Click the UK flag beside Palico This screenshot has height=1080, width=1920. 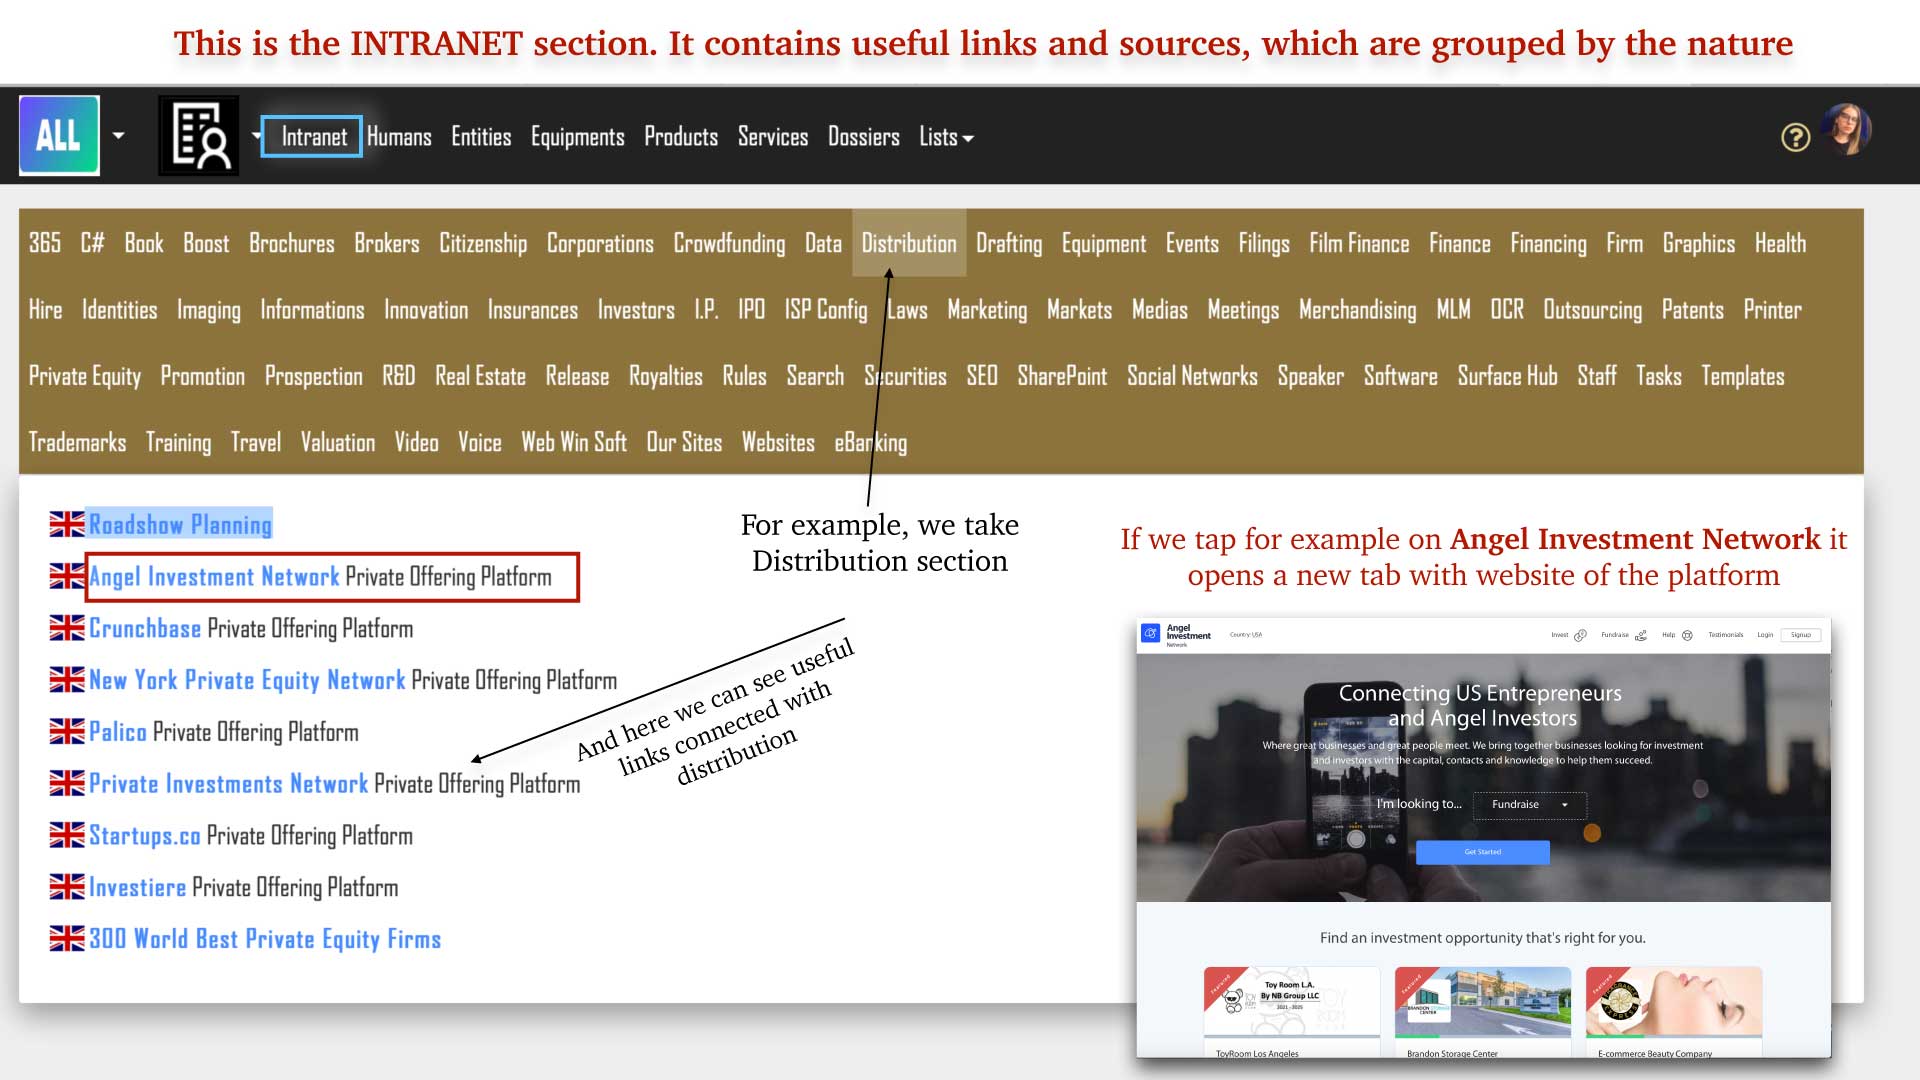click(67, 732)
